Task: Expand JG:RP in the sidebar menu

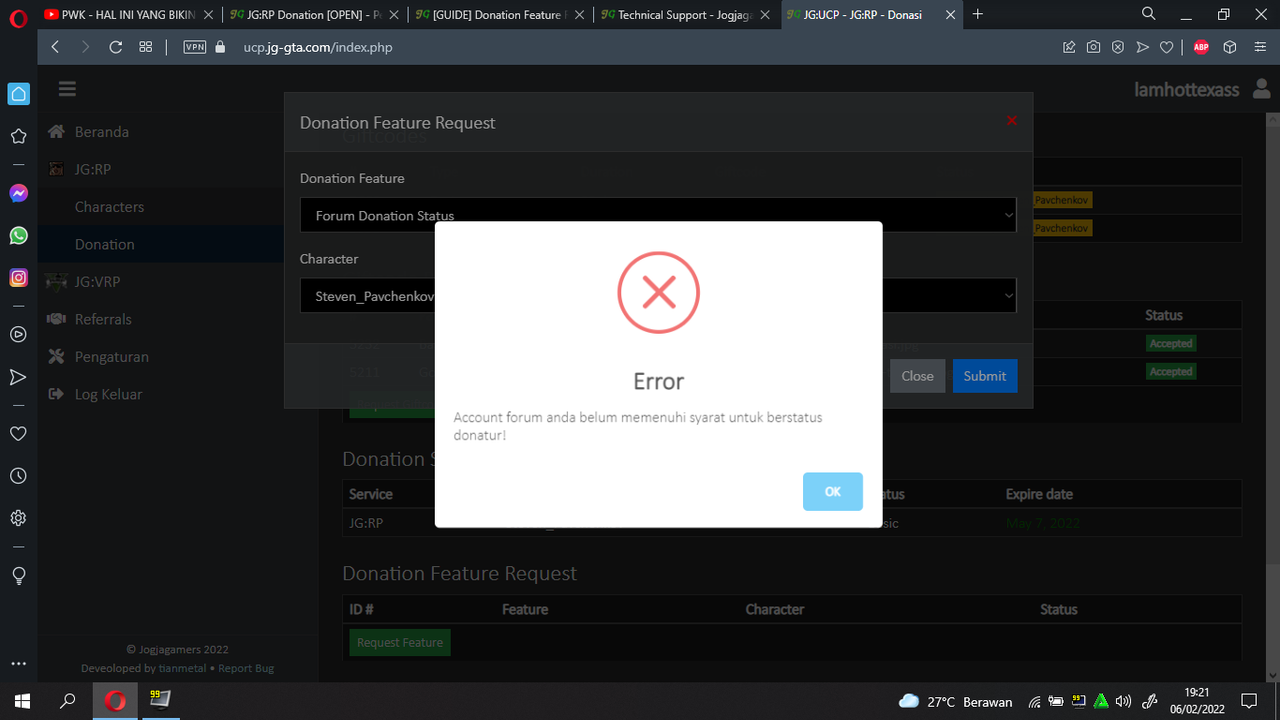Action: 92,169
